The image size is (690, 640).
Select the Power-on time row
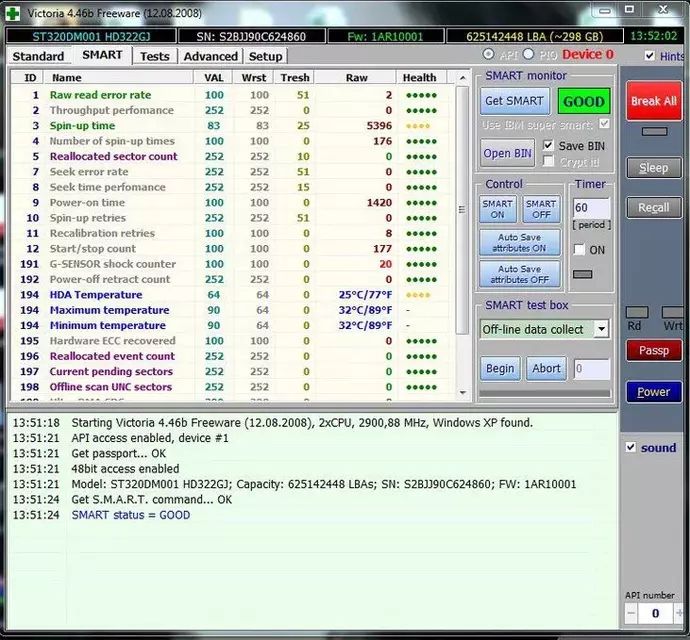232,202
